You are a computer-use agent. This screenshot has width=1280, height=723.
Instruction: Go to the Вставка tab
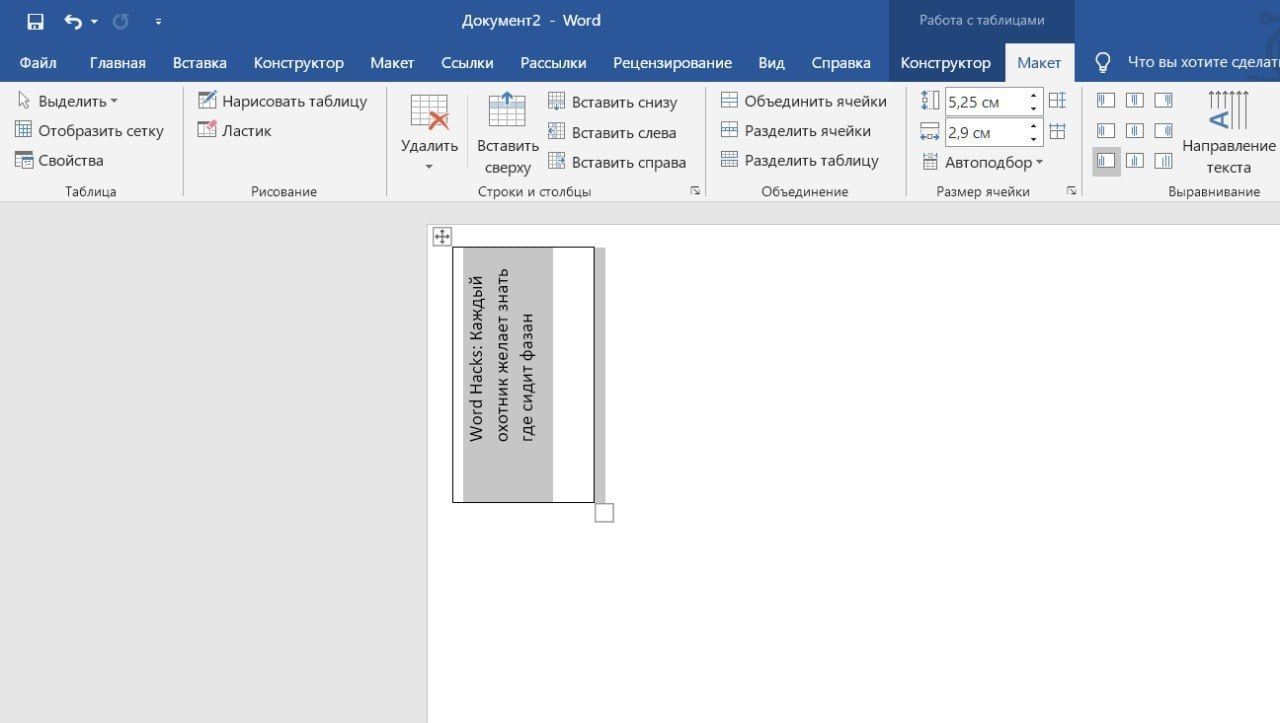200,62
